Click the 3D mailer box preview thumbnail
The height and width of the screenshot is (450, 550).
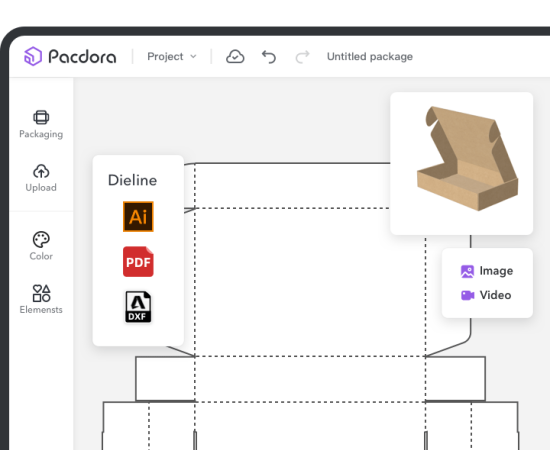(x=462, y=163)
